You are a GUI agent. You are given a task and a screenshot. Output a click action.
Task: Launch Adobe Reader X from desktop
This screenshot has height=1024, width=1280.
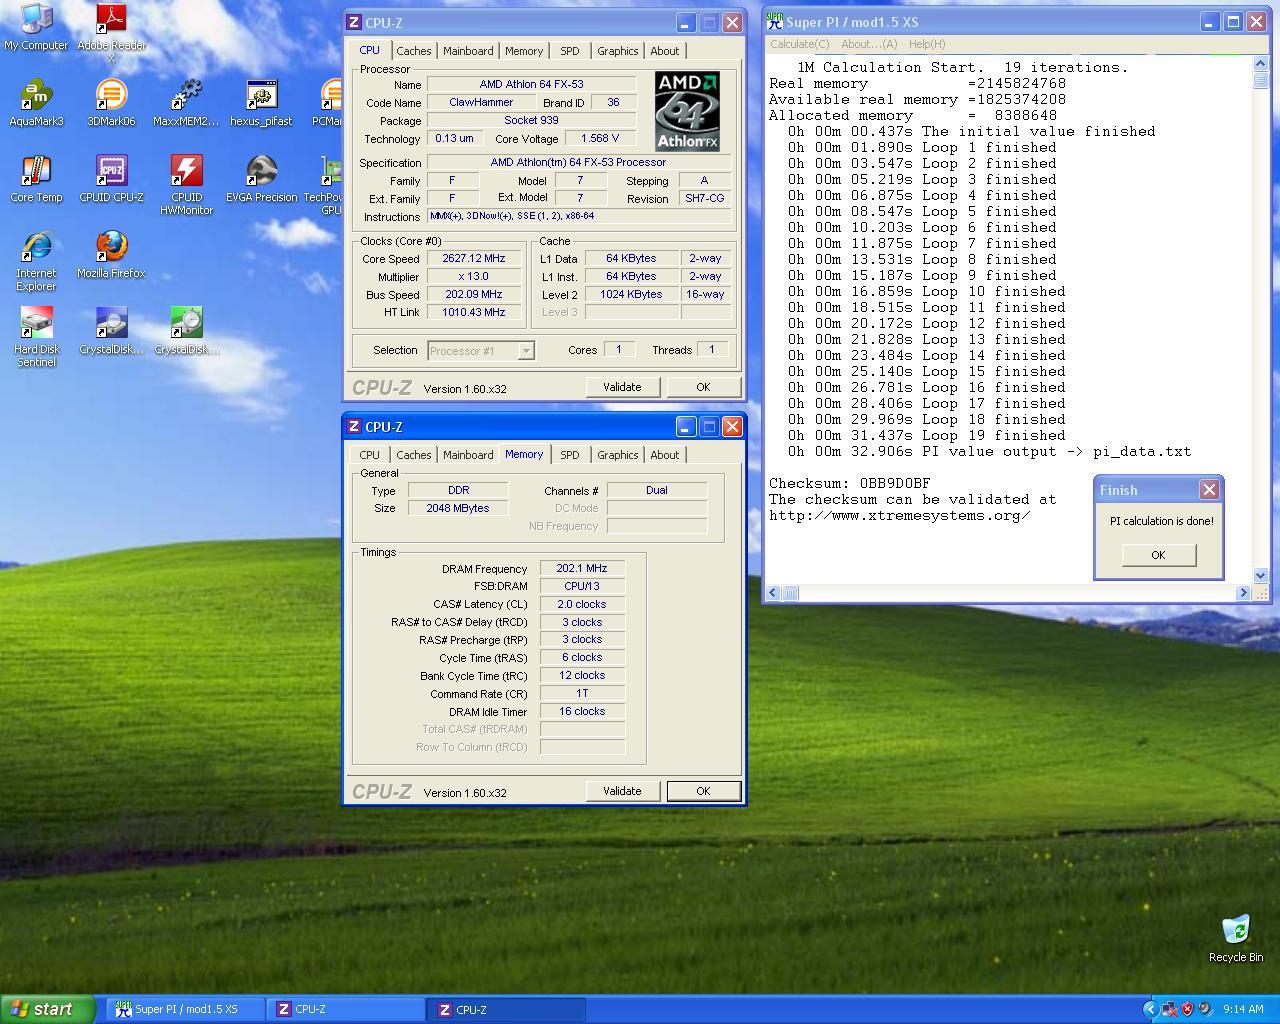[111, 32]
